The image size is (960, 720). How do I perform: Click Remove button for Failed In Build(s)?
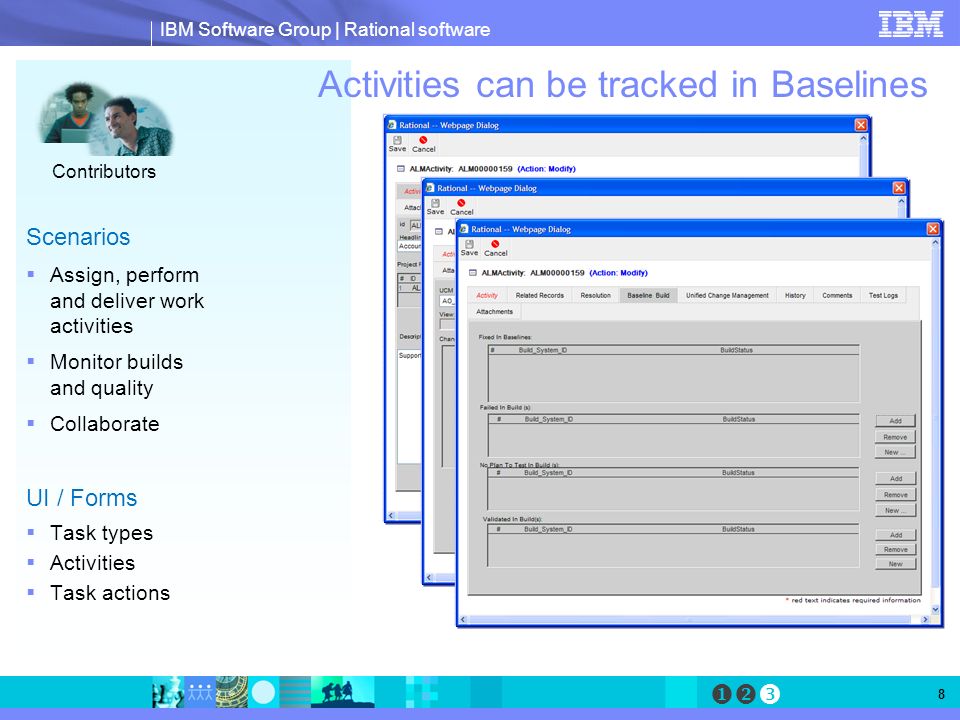point(895,437)
